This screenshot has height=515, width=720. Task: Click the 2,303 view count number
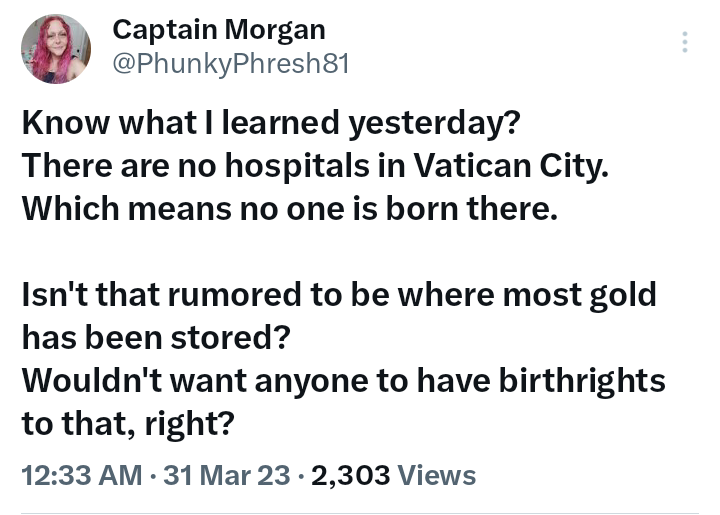351,476
